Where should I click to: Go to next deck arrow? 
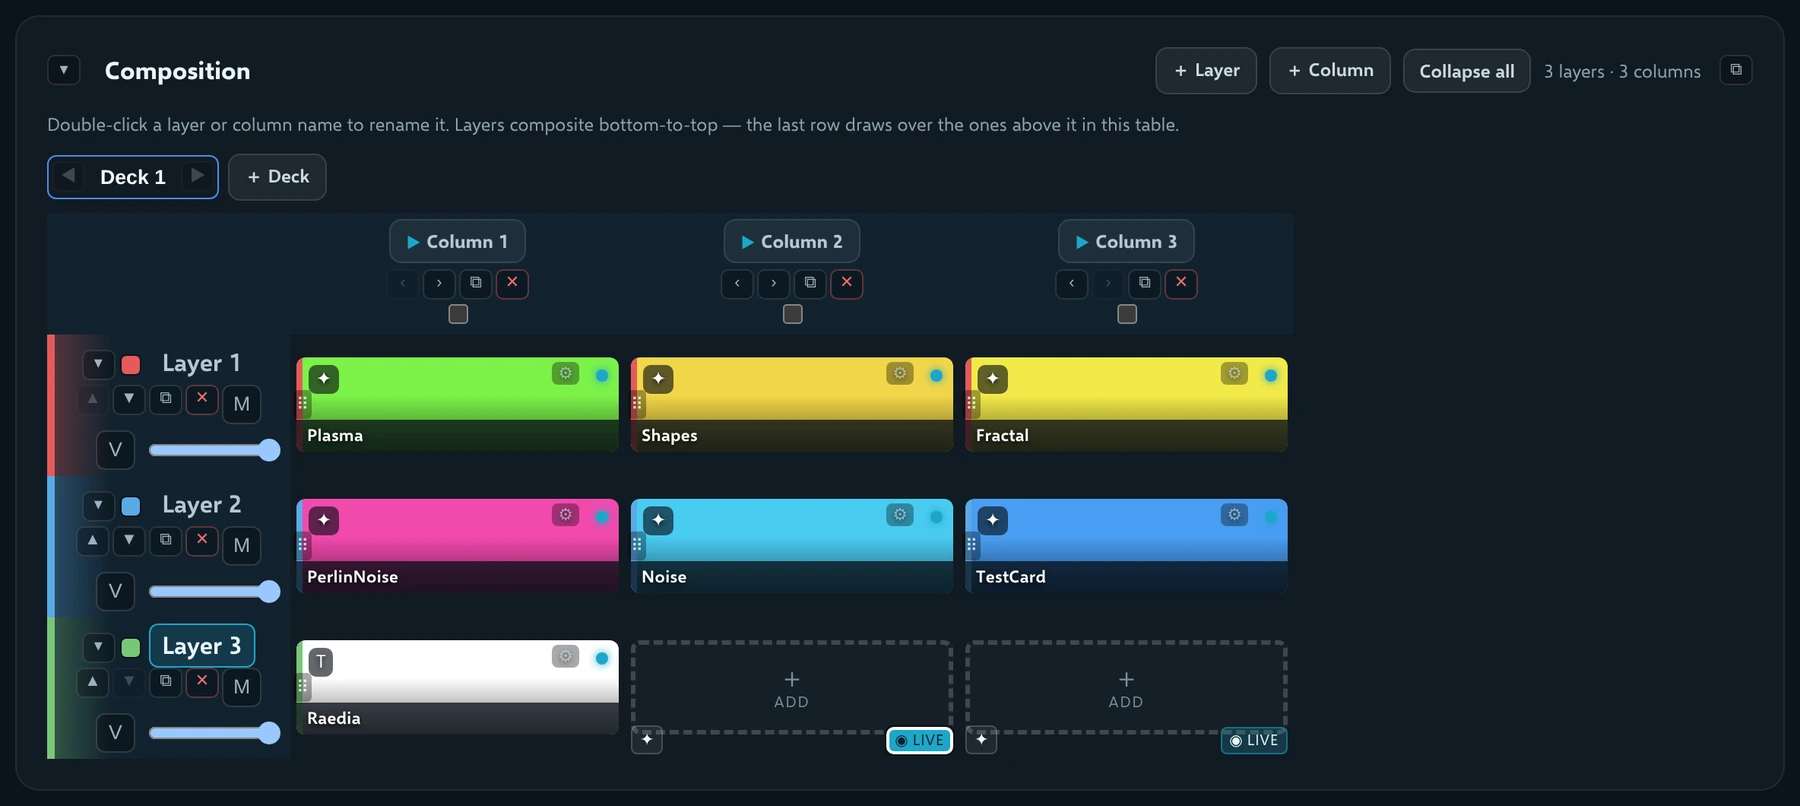point(197,176)
